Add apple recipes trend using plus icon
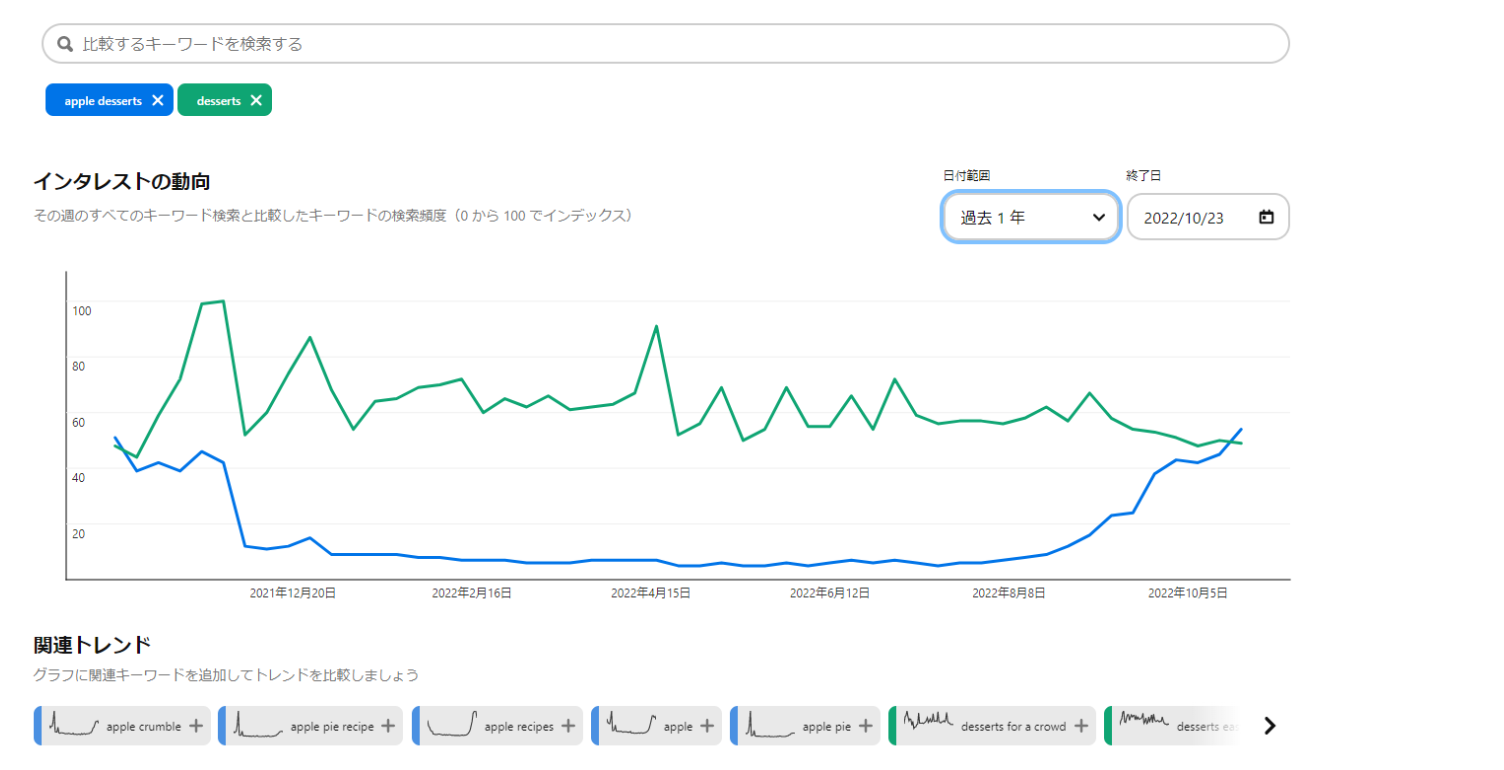The image size is (1504, 770). click(568, 726)
